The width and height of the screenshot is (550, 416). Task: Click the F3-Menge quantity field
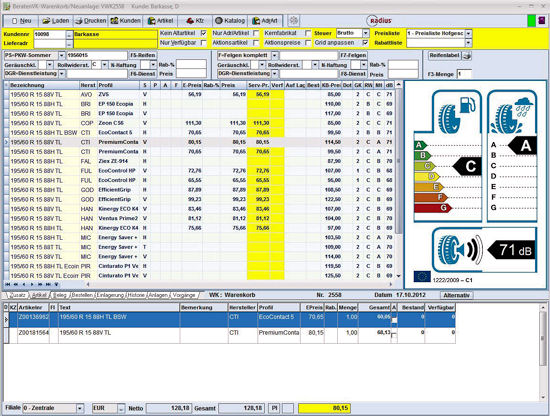point(464,74)
